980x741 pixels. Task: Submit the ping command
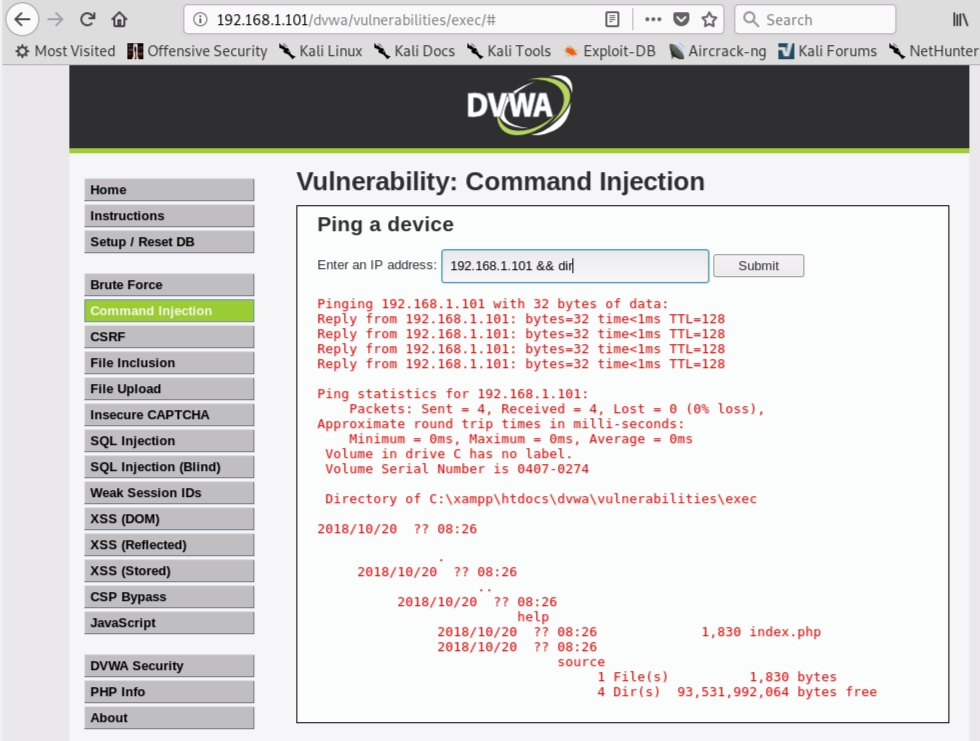759,266
